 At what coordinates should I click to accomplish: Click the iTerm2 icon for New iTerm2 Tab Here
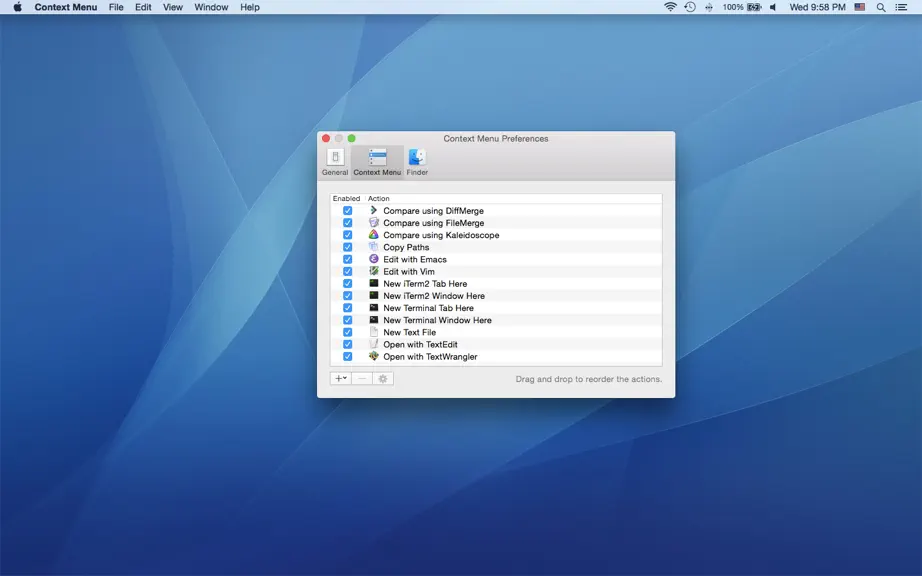click(x=373, y=283)
